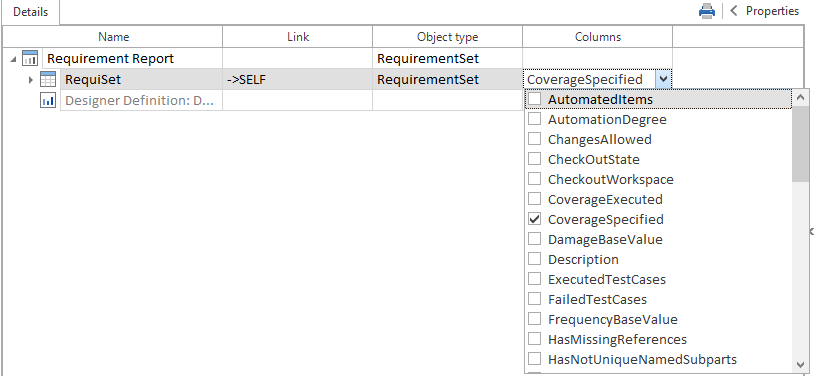Collapse the Requirement Report tree node

pos(13,59)
